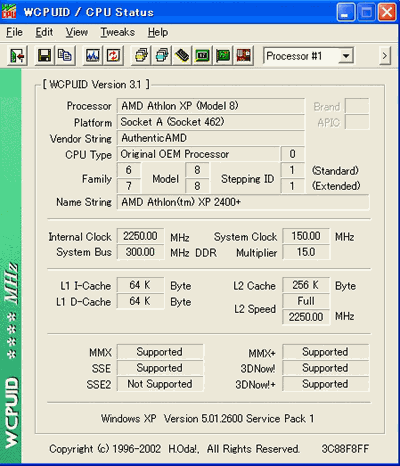Click the SSE2 Not Supported box
400x466 pixels.
click(x=160, y=384)
